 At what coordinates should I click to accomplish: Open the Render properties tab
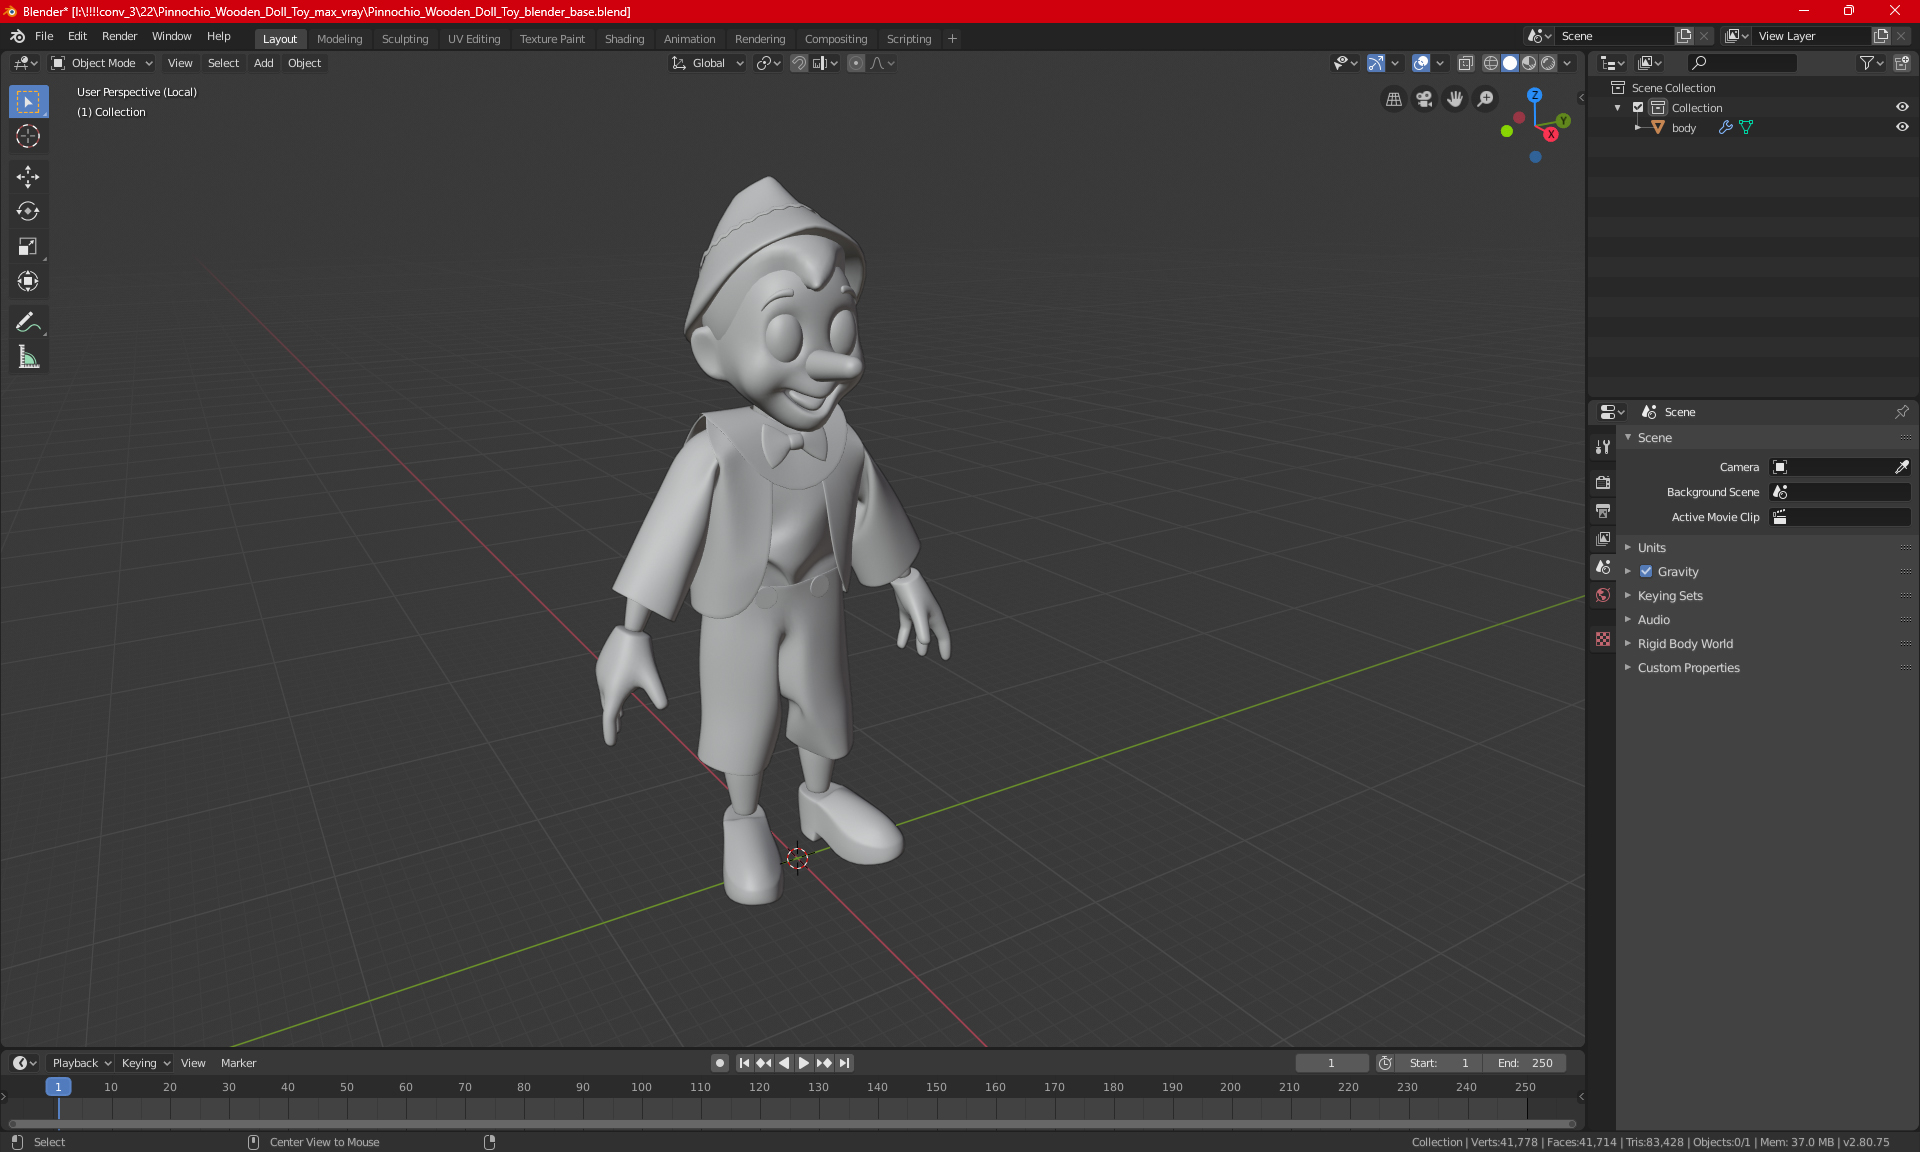(1603, 482)
